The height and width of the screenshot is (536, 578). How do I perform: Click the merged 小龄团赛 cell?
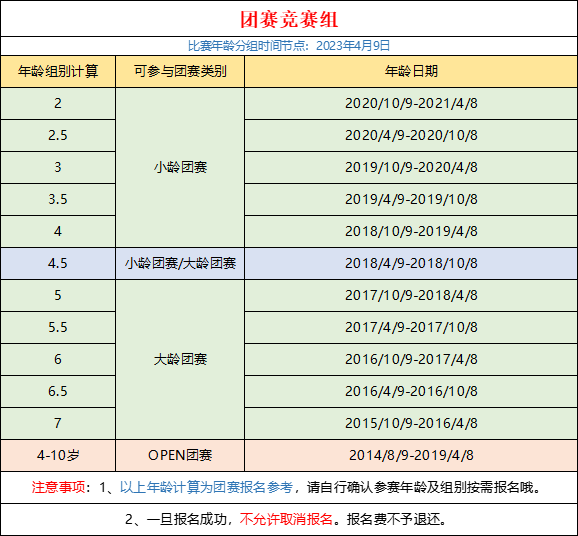point(180,167)
